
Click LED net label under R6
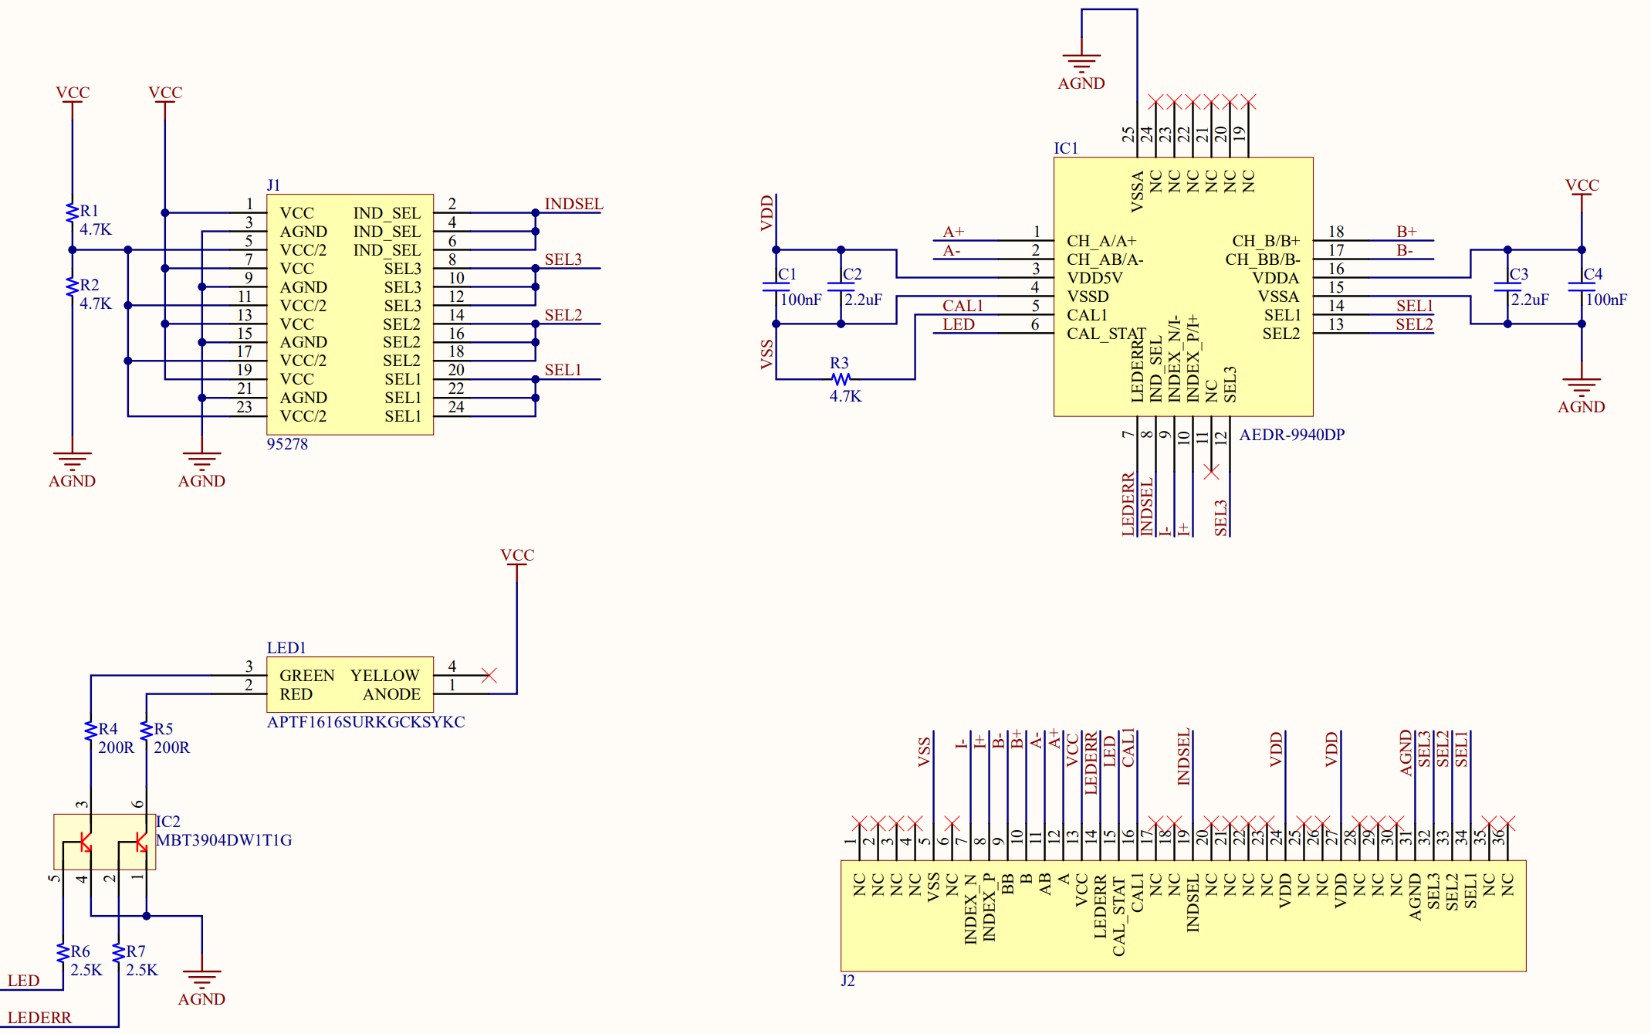tap(24, 981)
